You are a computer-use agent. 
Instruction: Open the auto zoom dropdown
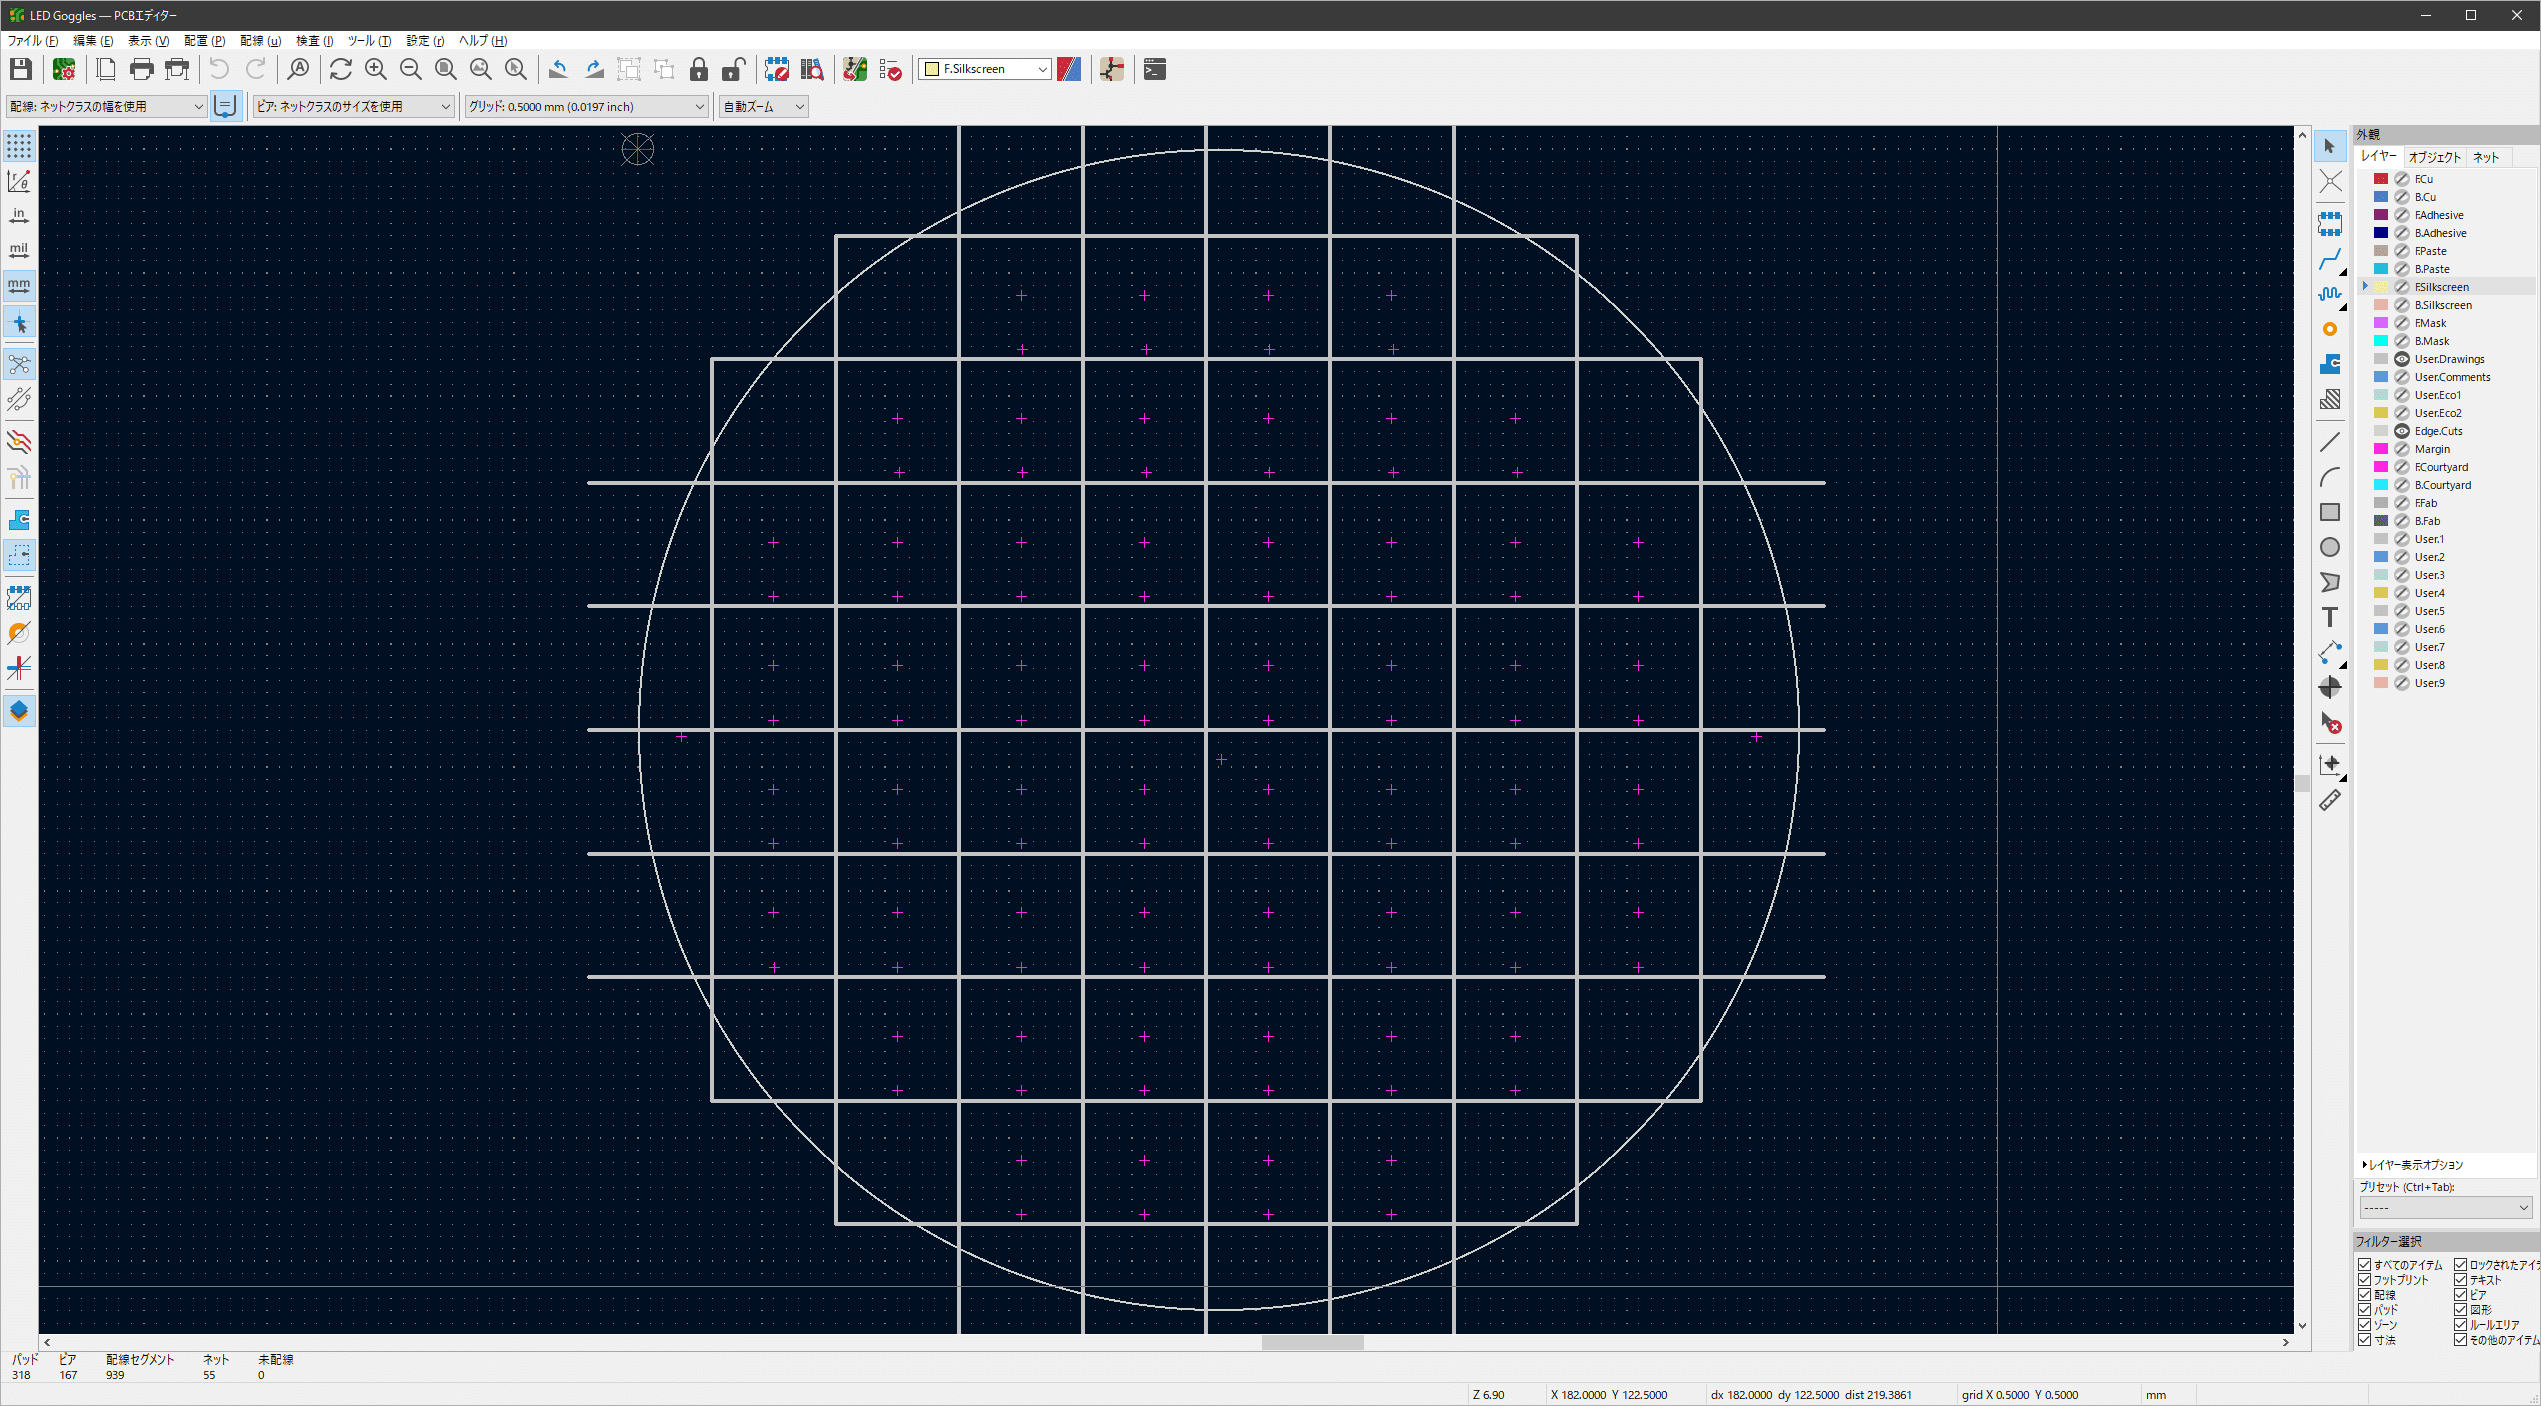pyautogui.click(x=764, y=106)
